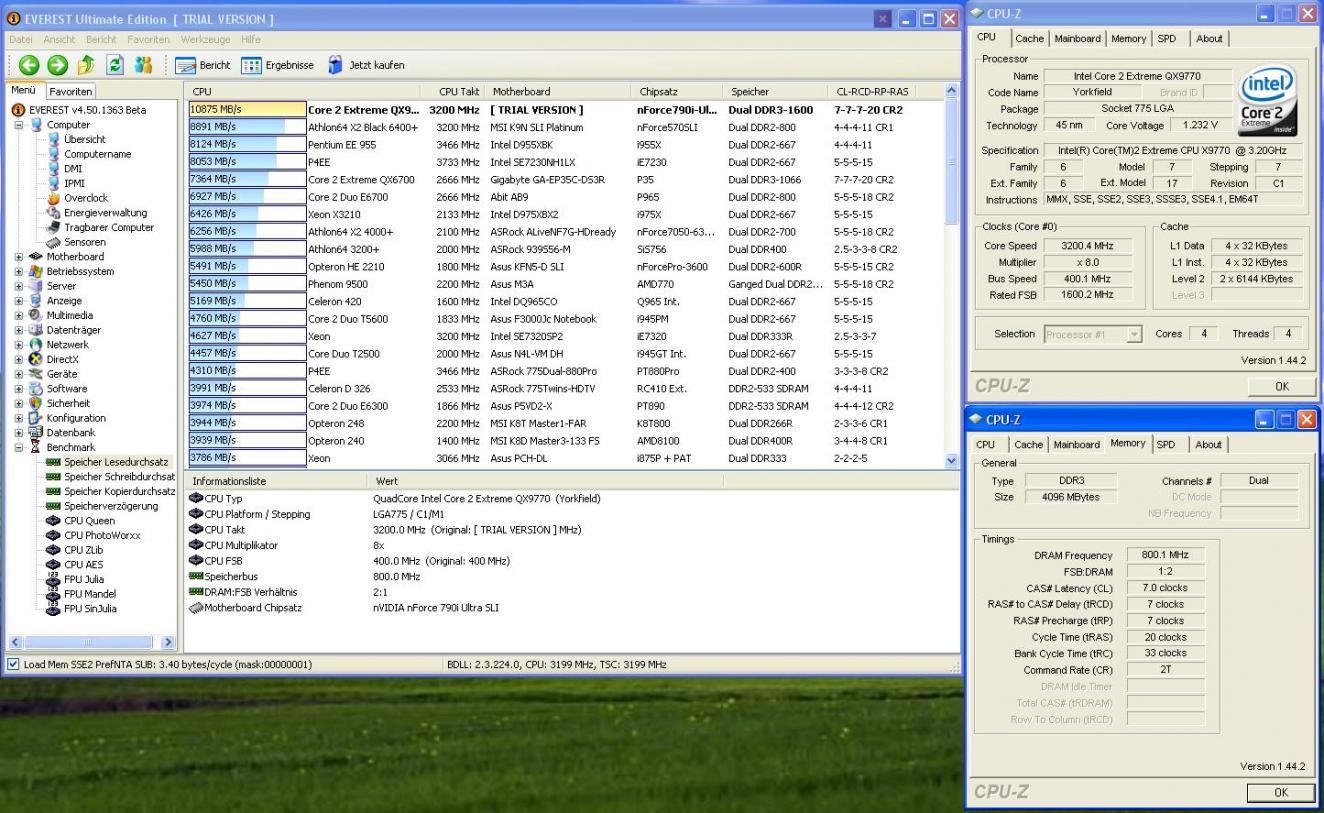The height and width of the screenshot is (813, 1324).
Task: Select Speicher Kopierdurchsatz benchmark
Action: (119, 491)
